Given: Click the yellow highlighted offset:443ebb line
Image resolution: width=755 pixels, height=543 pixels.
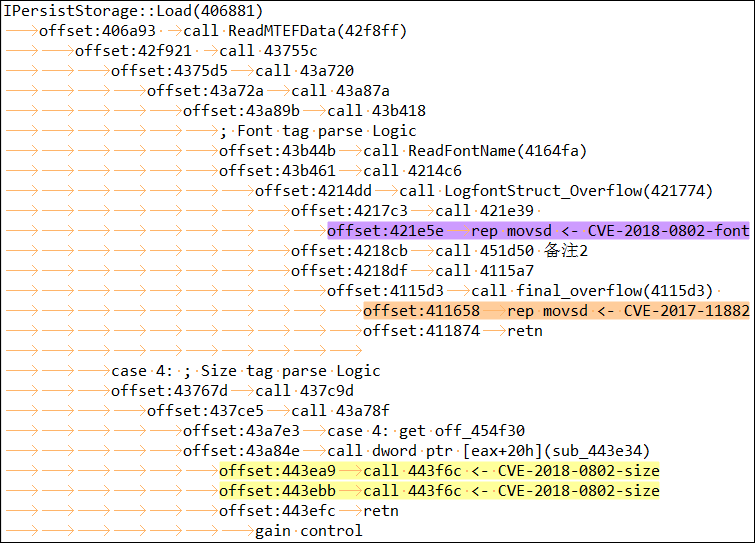Looking at the screenshot, I should (439, 491).
